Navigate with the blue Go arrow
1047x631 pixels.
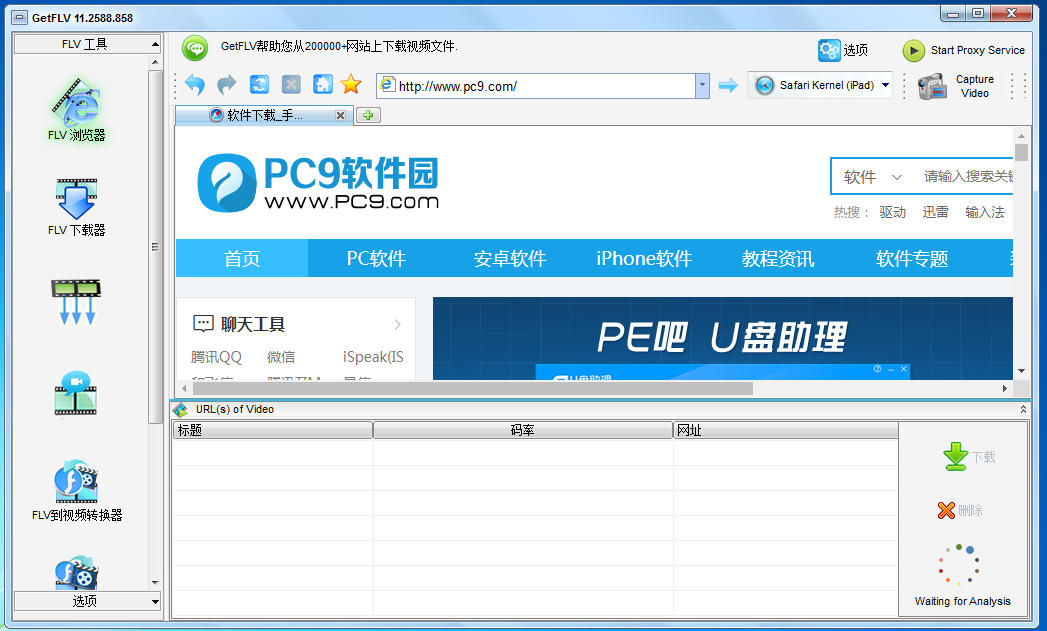(728, 85)
